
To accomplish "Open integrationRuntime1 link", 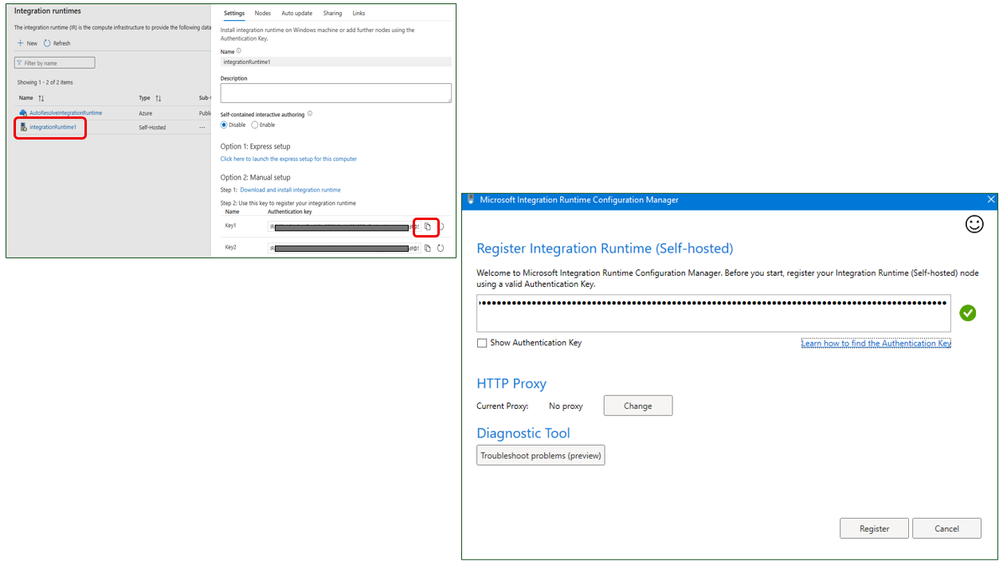I will click(53, 127).
